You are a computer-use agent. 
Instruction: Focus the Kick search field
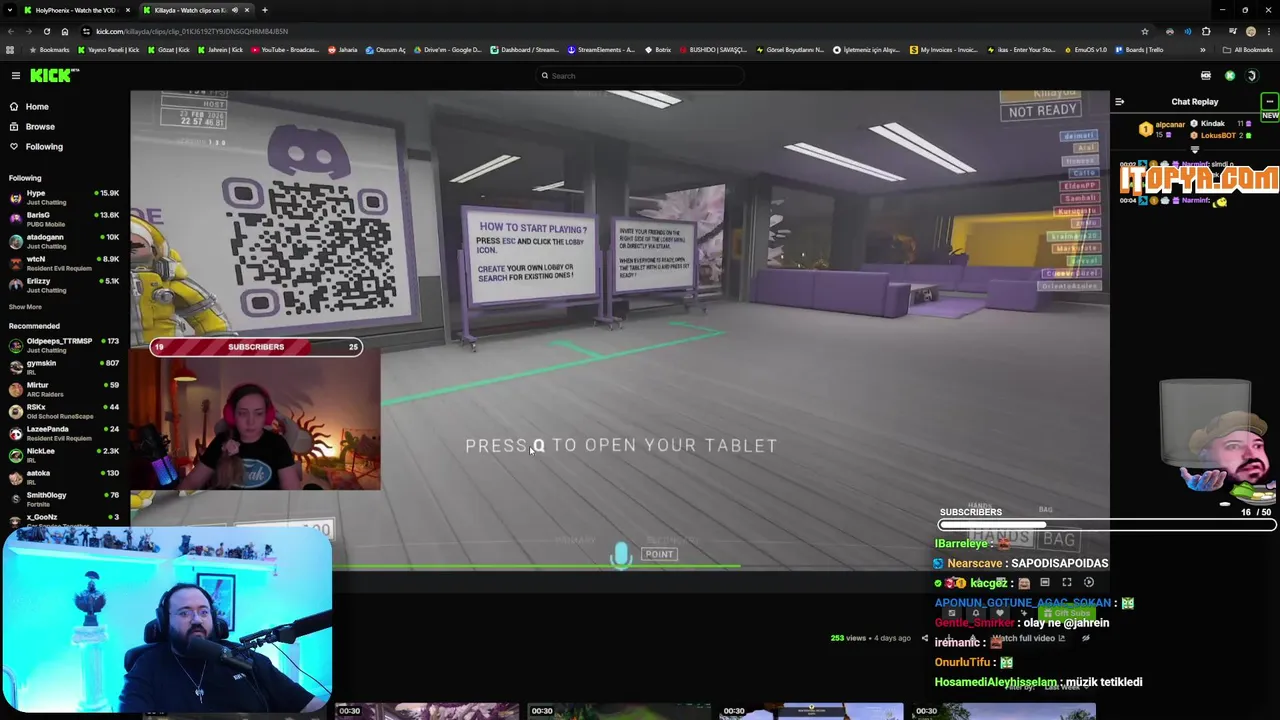tap(640, 76)
